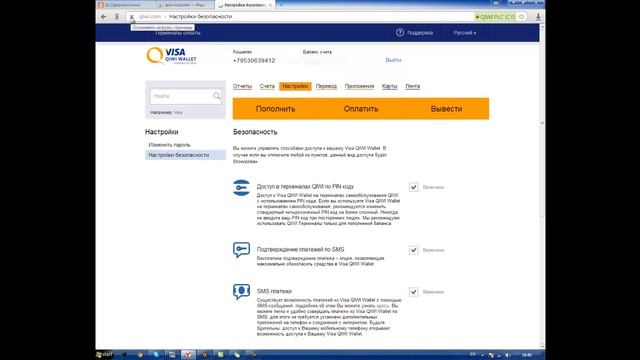This screenshot has width=640, height=360.
Task: Switch to the first browser tab
Action: (x=125, y=5)
